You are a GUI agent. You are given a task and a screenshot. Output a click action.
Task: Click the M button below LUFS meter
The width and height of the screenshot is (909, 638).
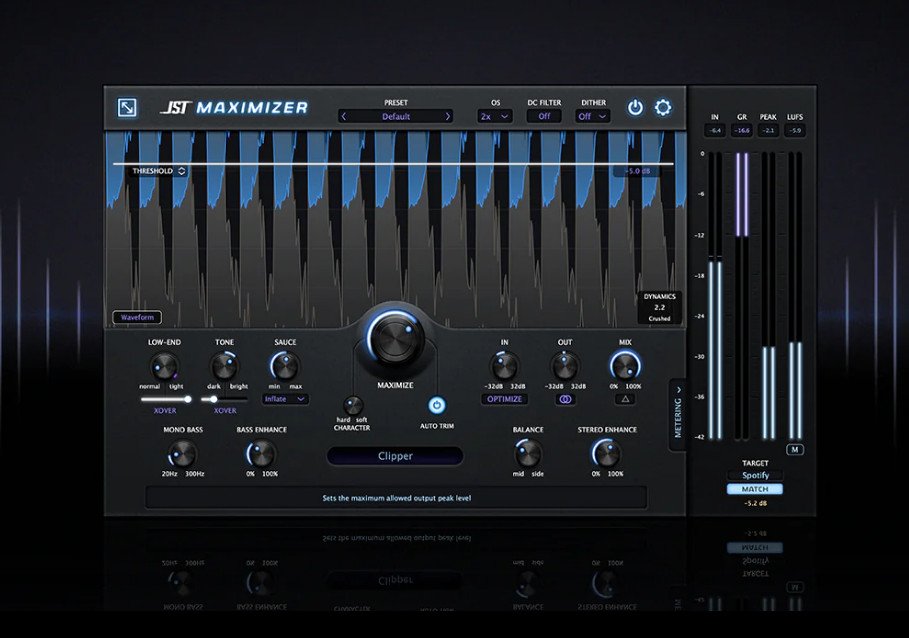pyautogui.click(x=795, y=450)
